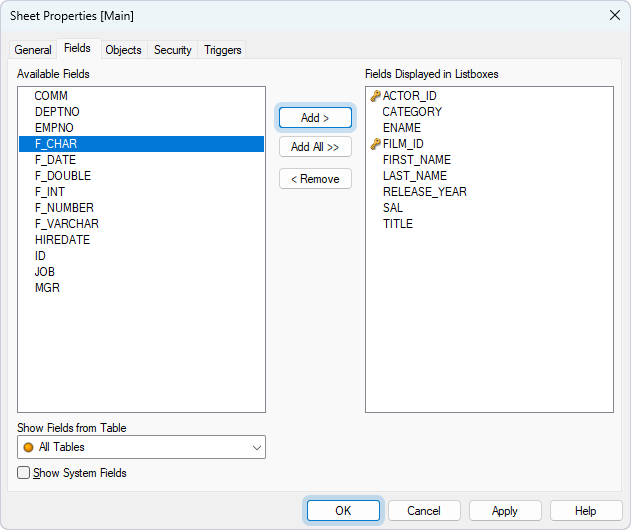Select the F_DOUBLE available field
Screen dimensions: 631x530
click(x=63, y=176)
